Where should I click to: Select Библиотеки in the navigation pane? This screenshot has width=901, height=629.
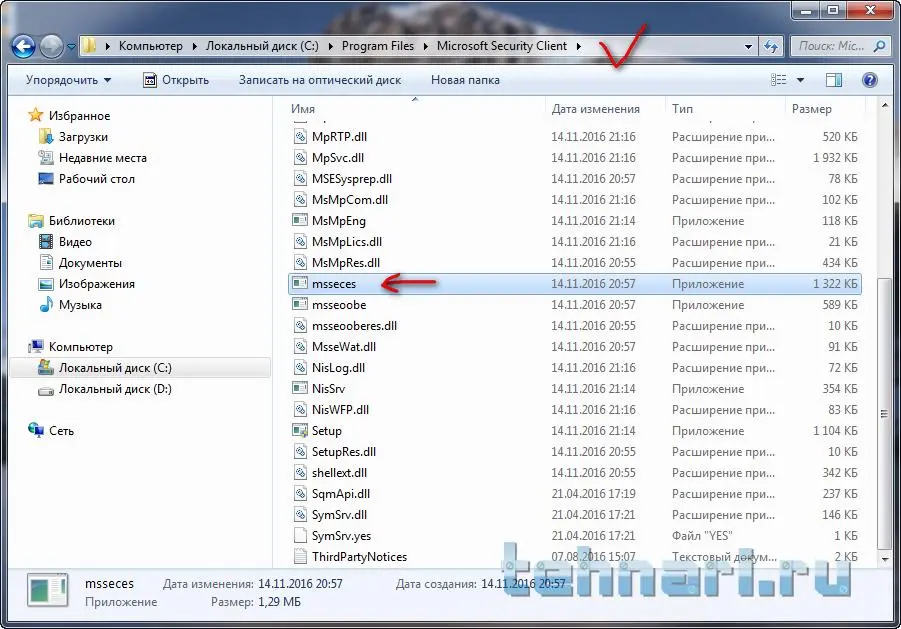82,221
